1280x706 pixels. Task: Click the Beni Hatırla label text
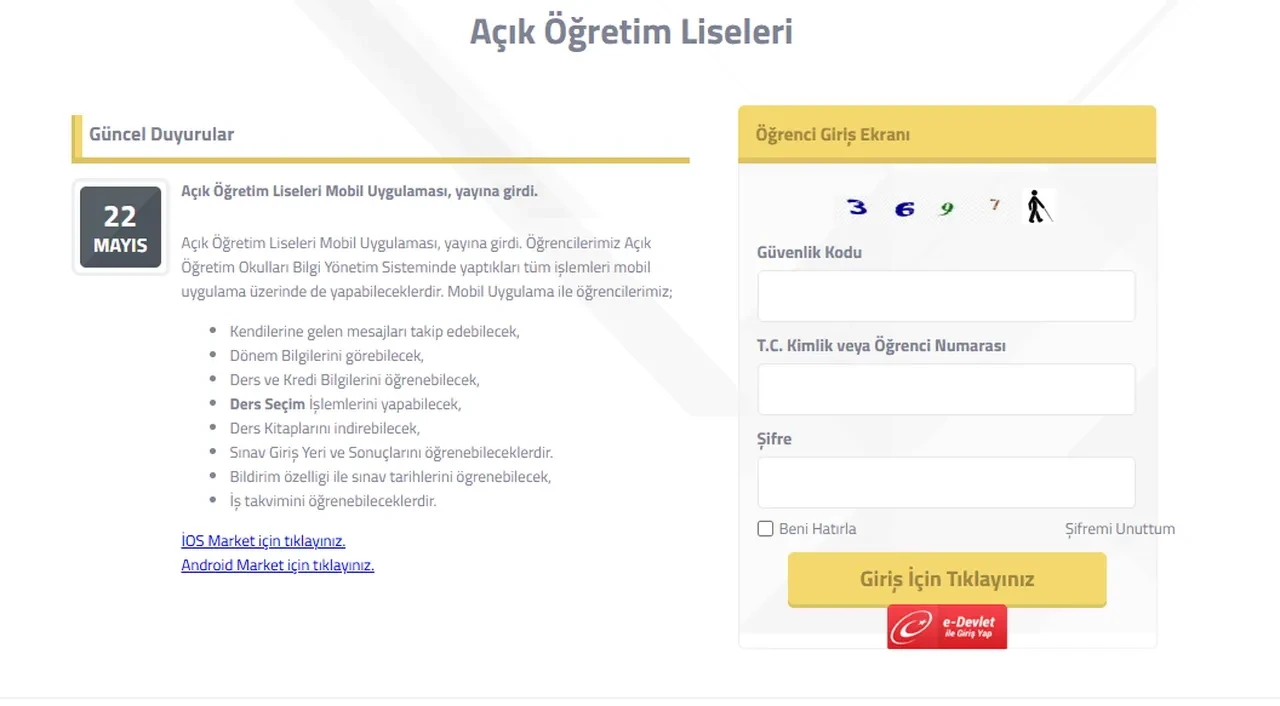pyautogui.click(x=817, y=529)
